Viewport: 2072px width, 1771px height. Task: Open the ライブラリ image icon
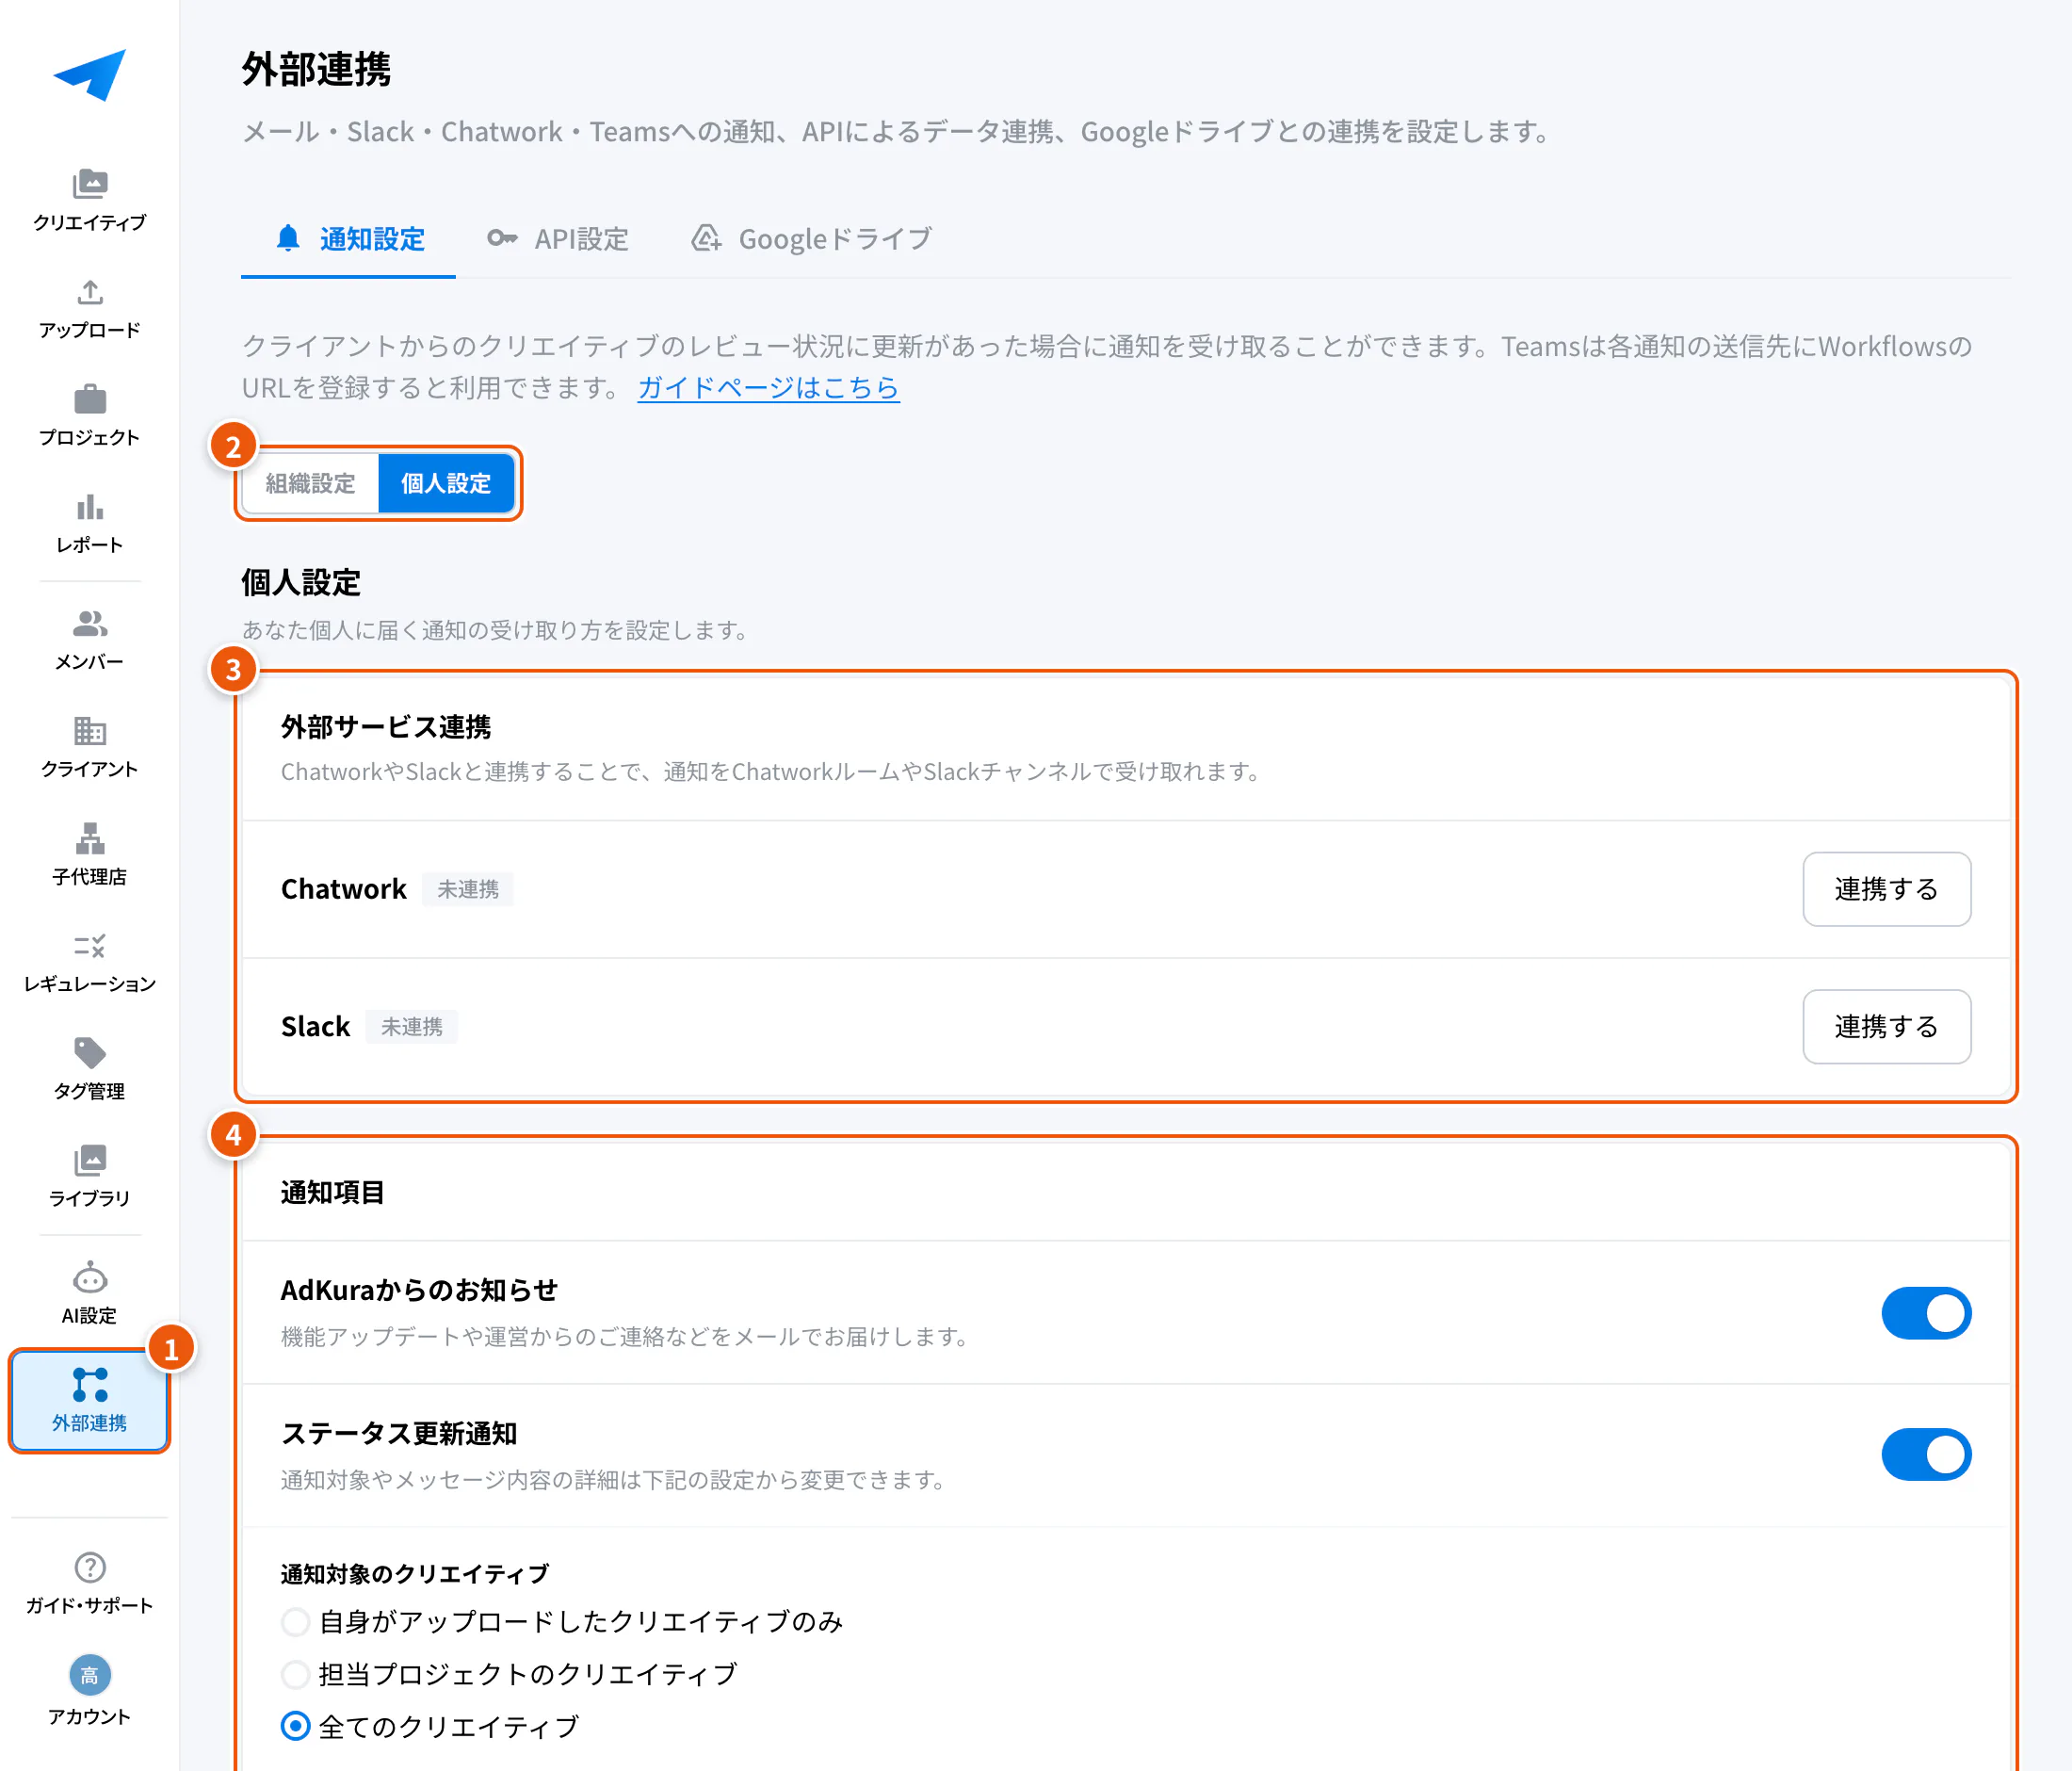[90, 1160]
